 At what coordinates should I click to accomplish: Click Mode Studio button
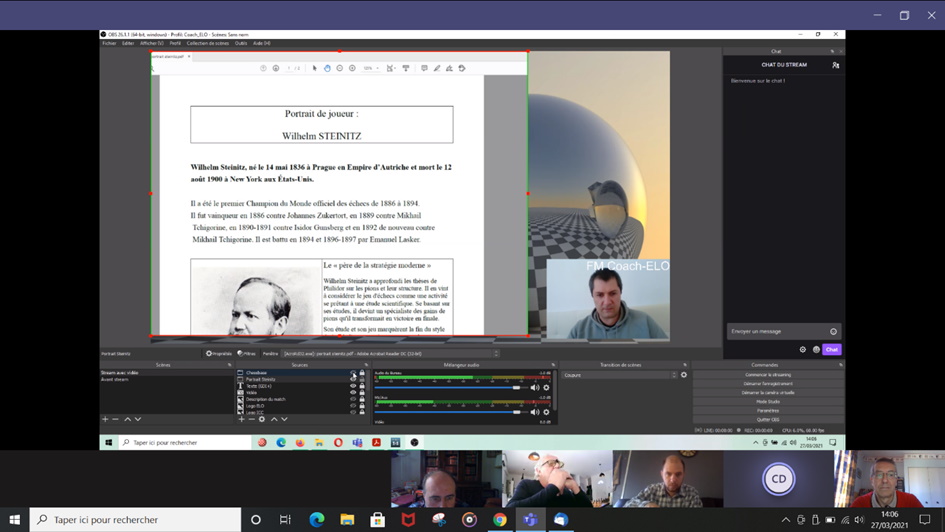[x=767, y=402]
